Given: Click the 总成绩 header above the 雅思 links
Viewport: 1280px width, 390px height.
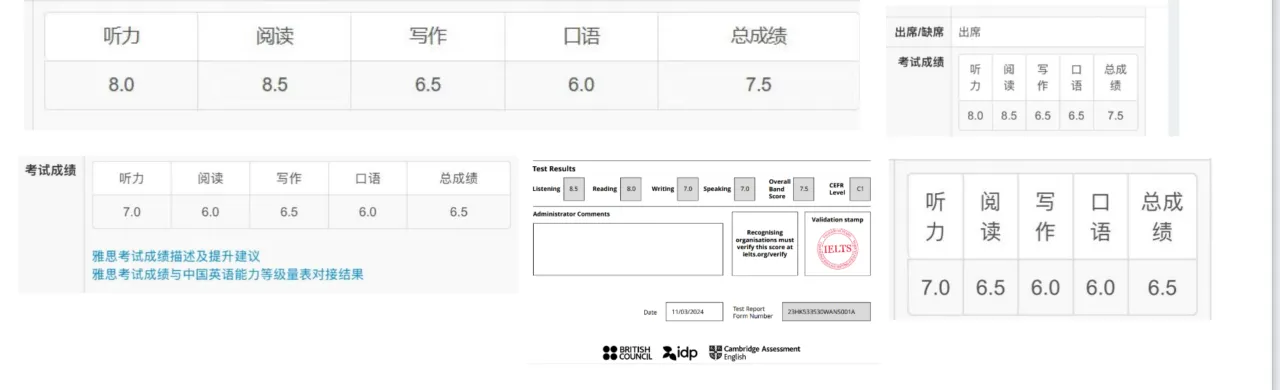Looking at the screenshot, I should (x=459, y=179).
